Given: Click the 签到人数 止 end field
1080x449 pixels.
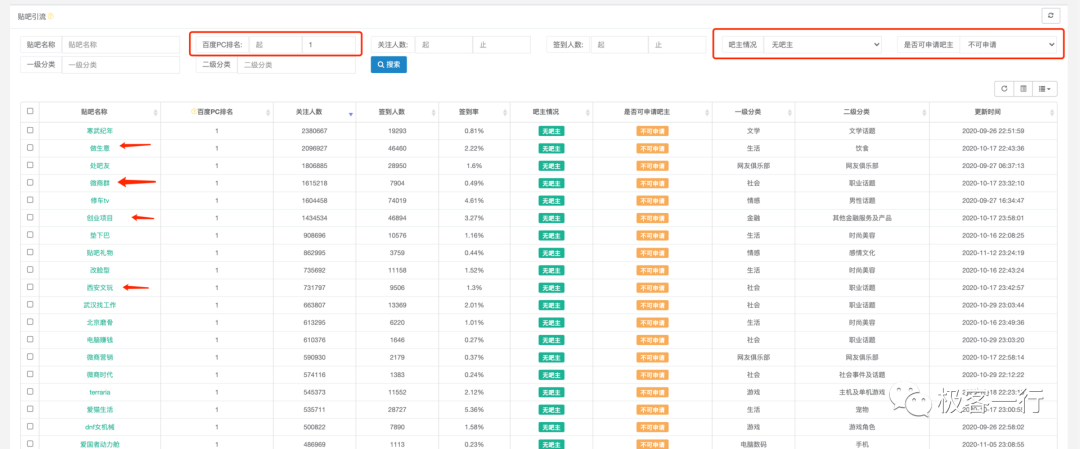Looking at the screenshot, I should coord(678,44).
